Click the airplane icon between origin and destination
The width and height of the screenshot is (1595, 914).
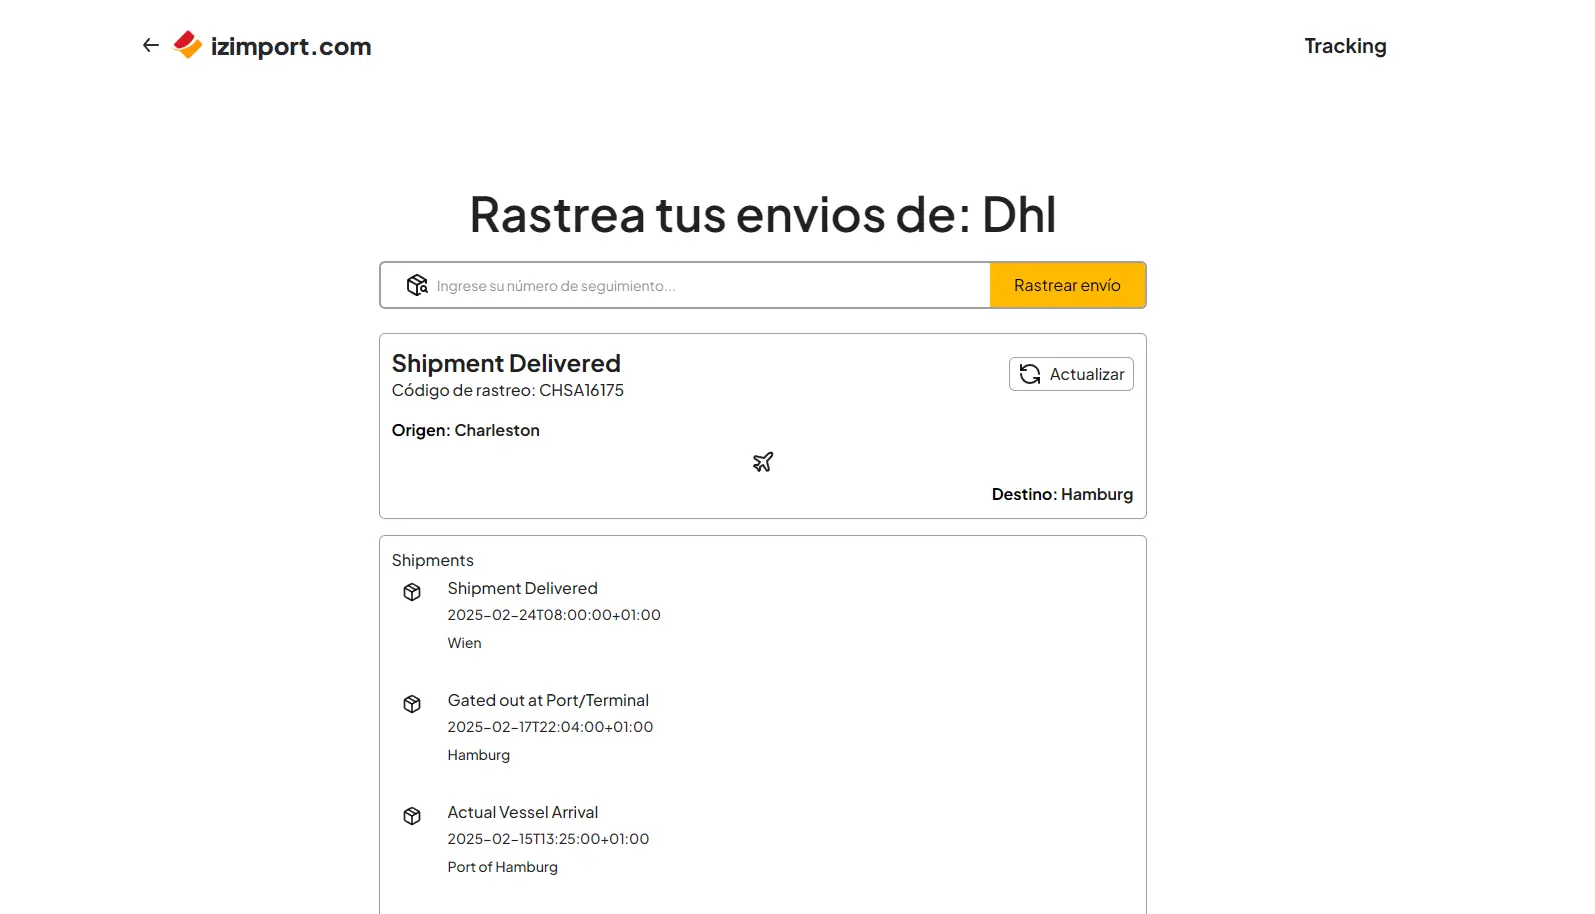pos(763,462)
